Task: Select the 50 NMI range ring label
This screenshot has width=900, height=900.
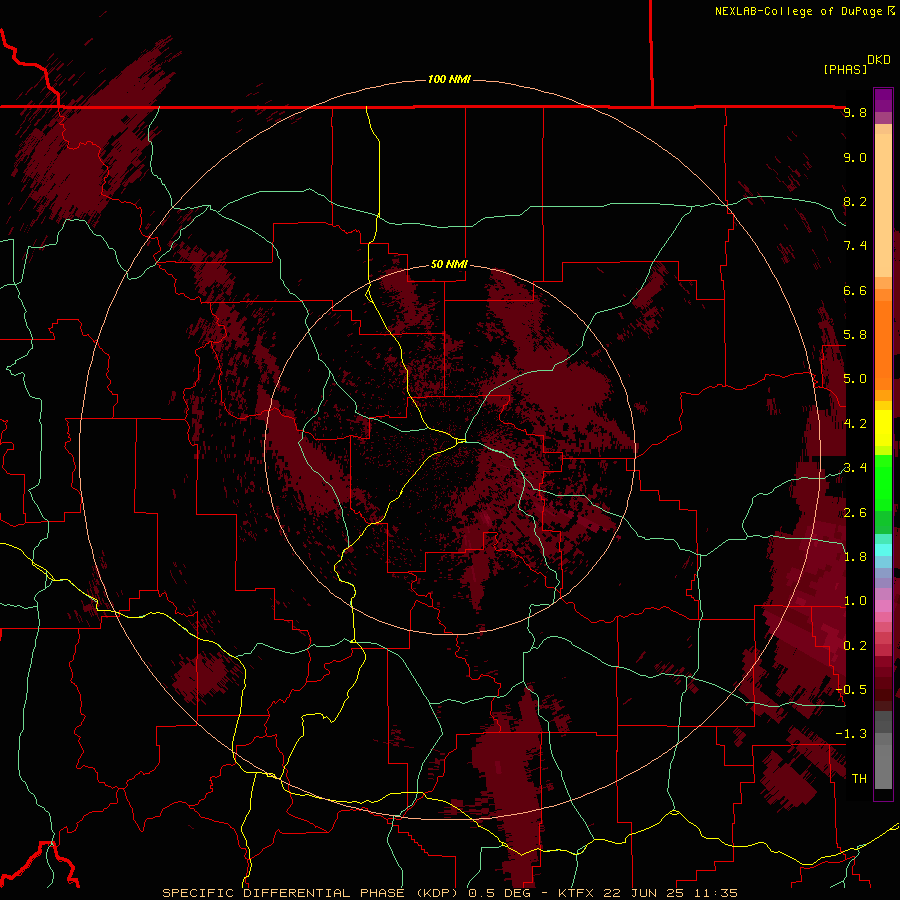Action: (x=449, y=264)
